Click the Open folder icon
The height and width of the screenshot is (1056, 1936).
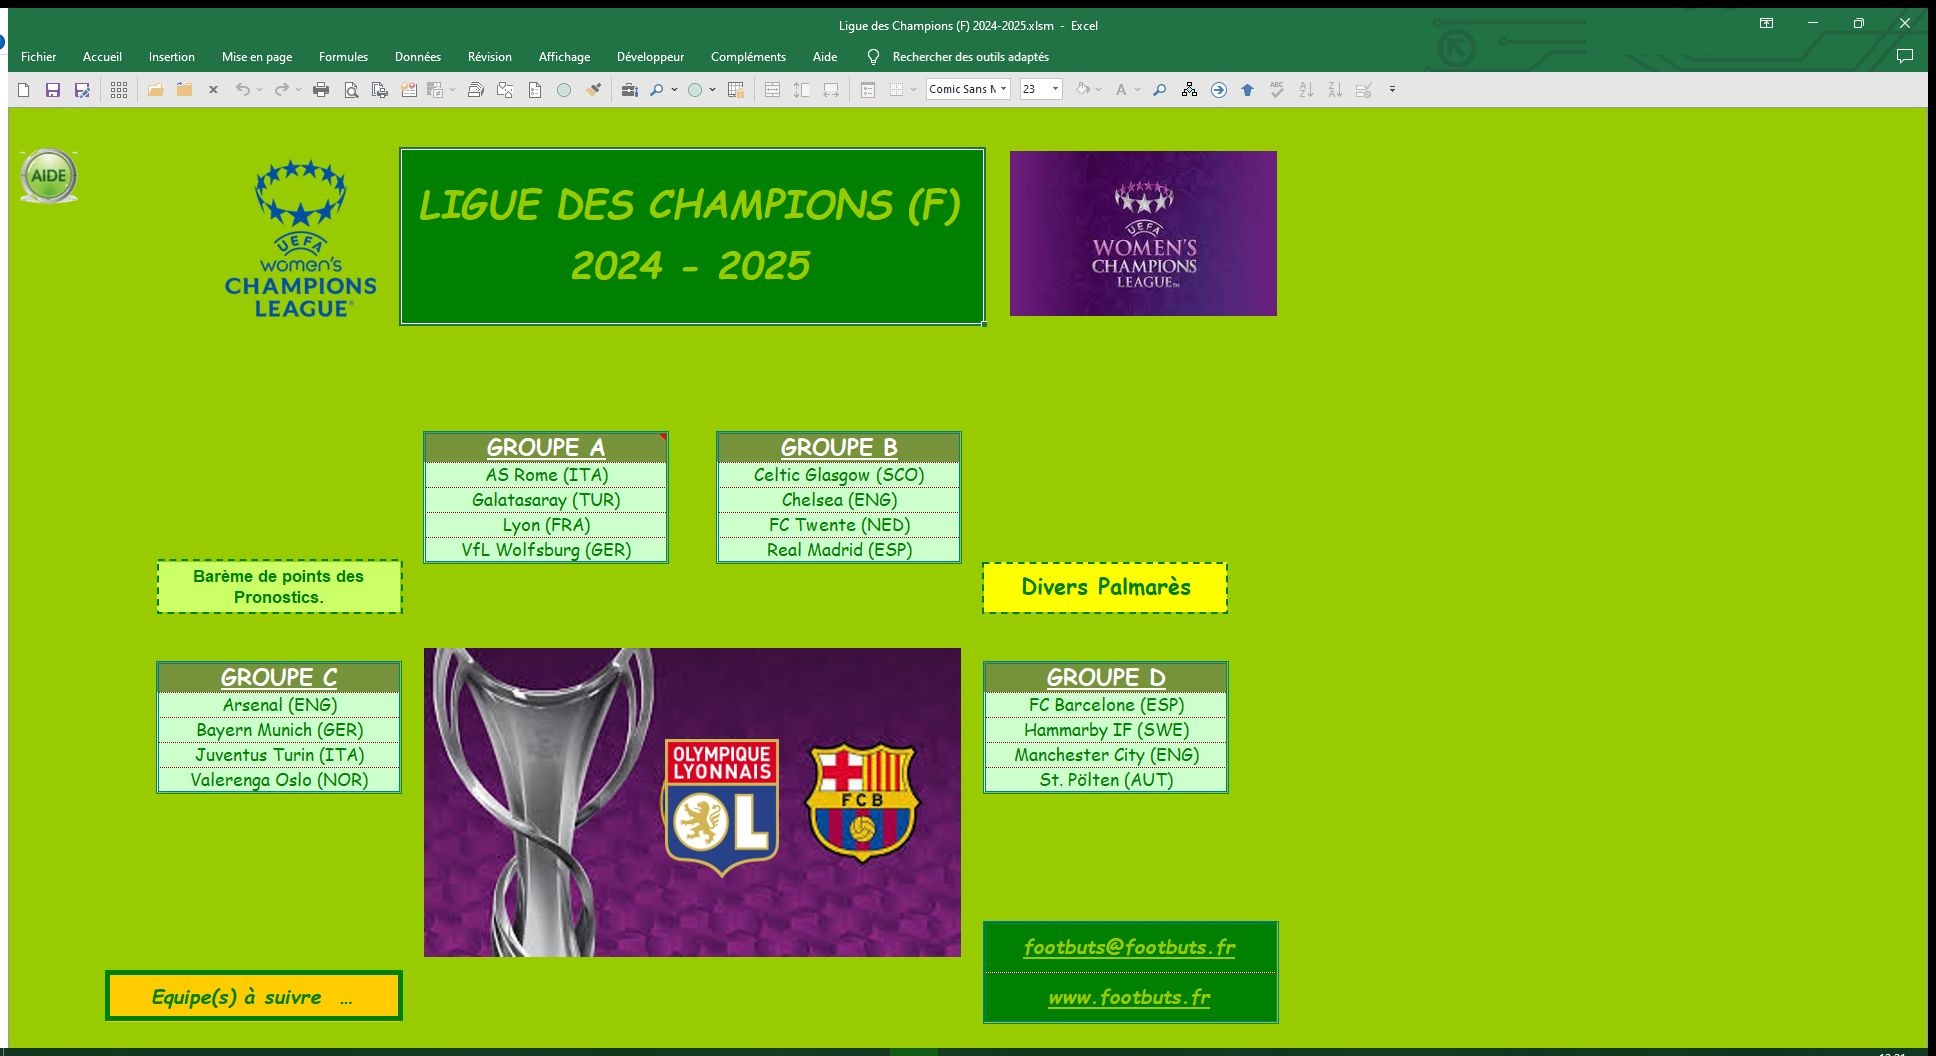point(155,90)
